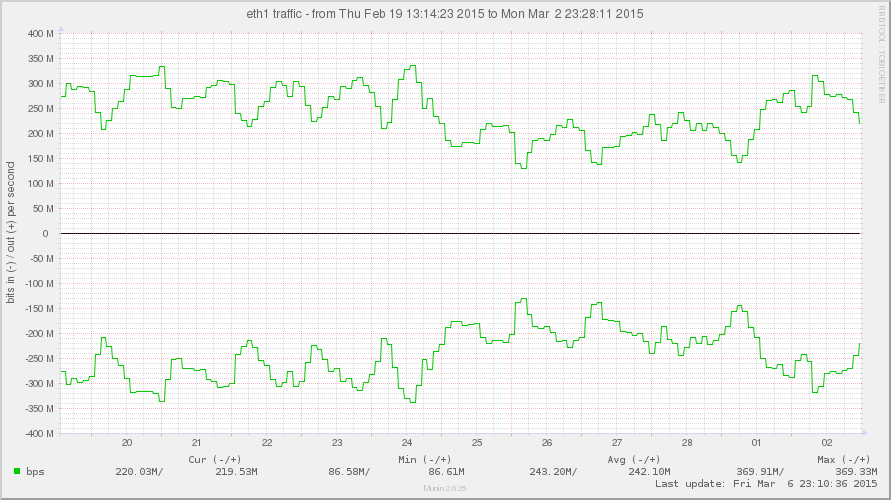
Task: Click the 350 M y-axis tick label
Action: (41, 59)
